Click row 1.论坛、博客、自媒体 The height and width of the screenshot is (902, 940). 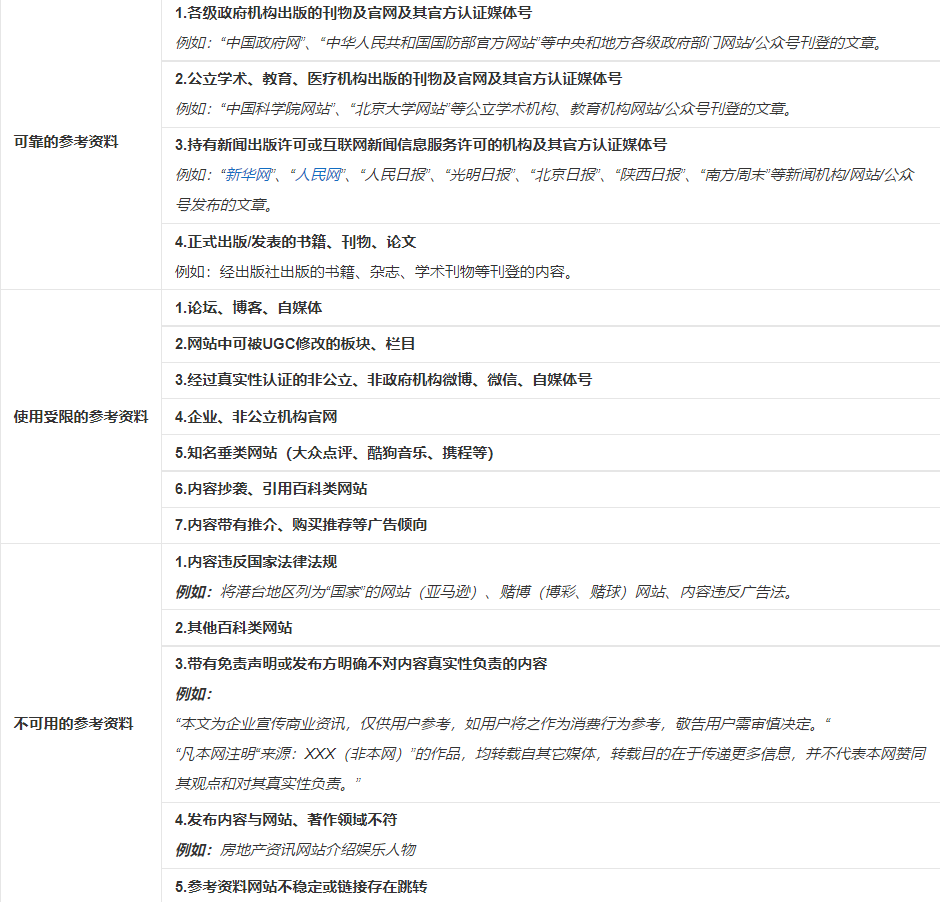[x=550, y=307]
